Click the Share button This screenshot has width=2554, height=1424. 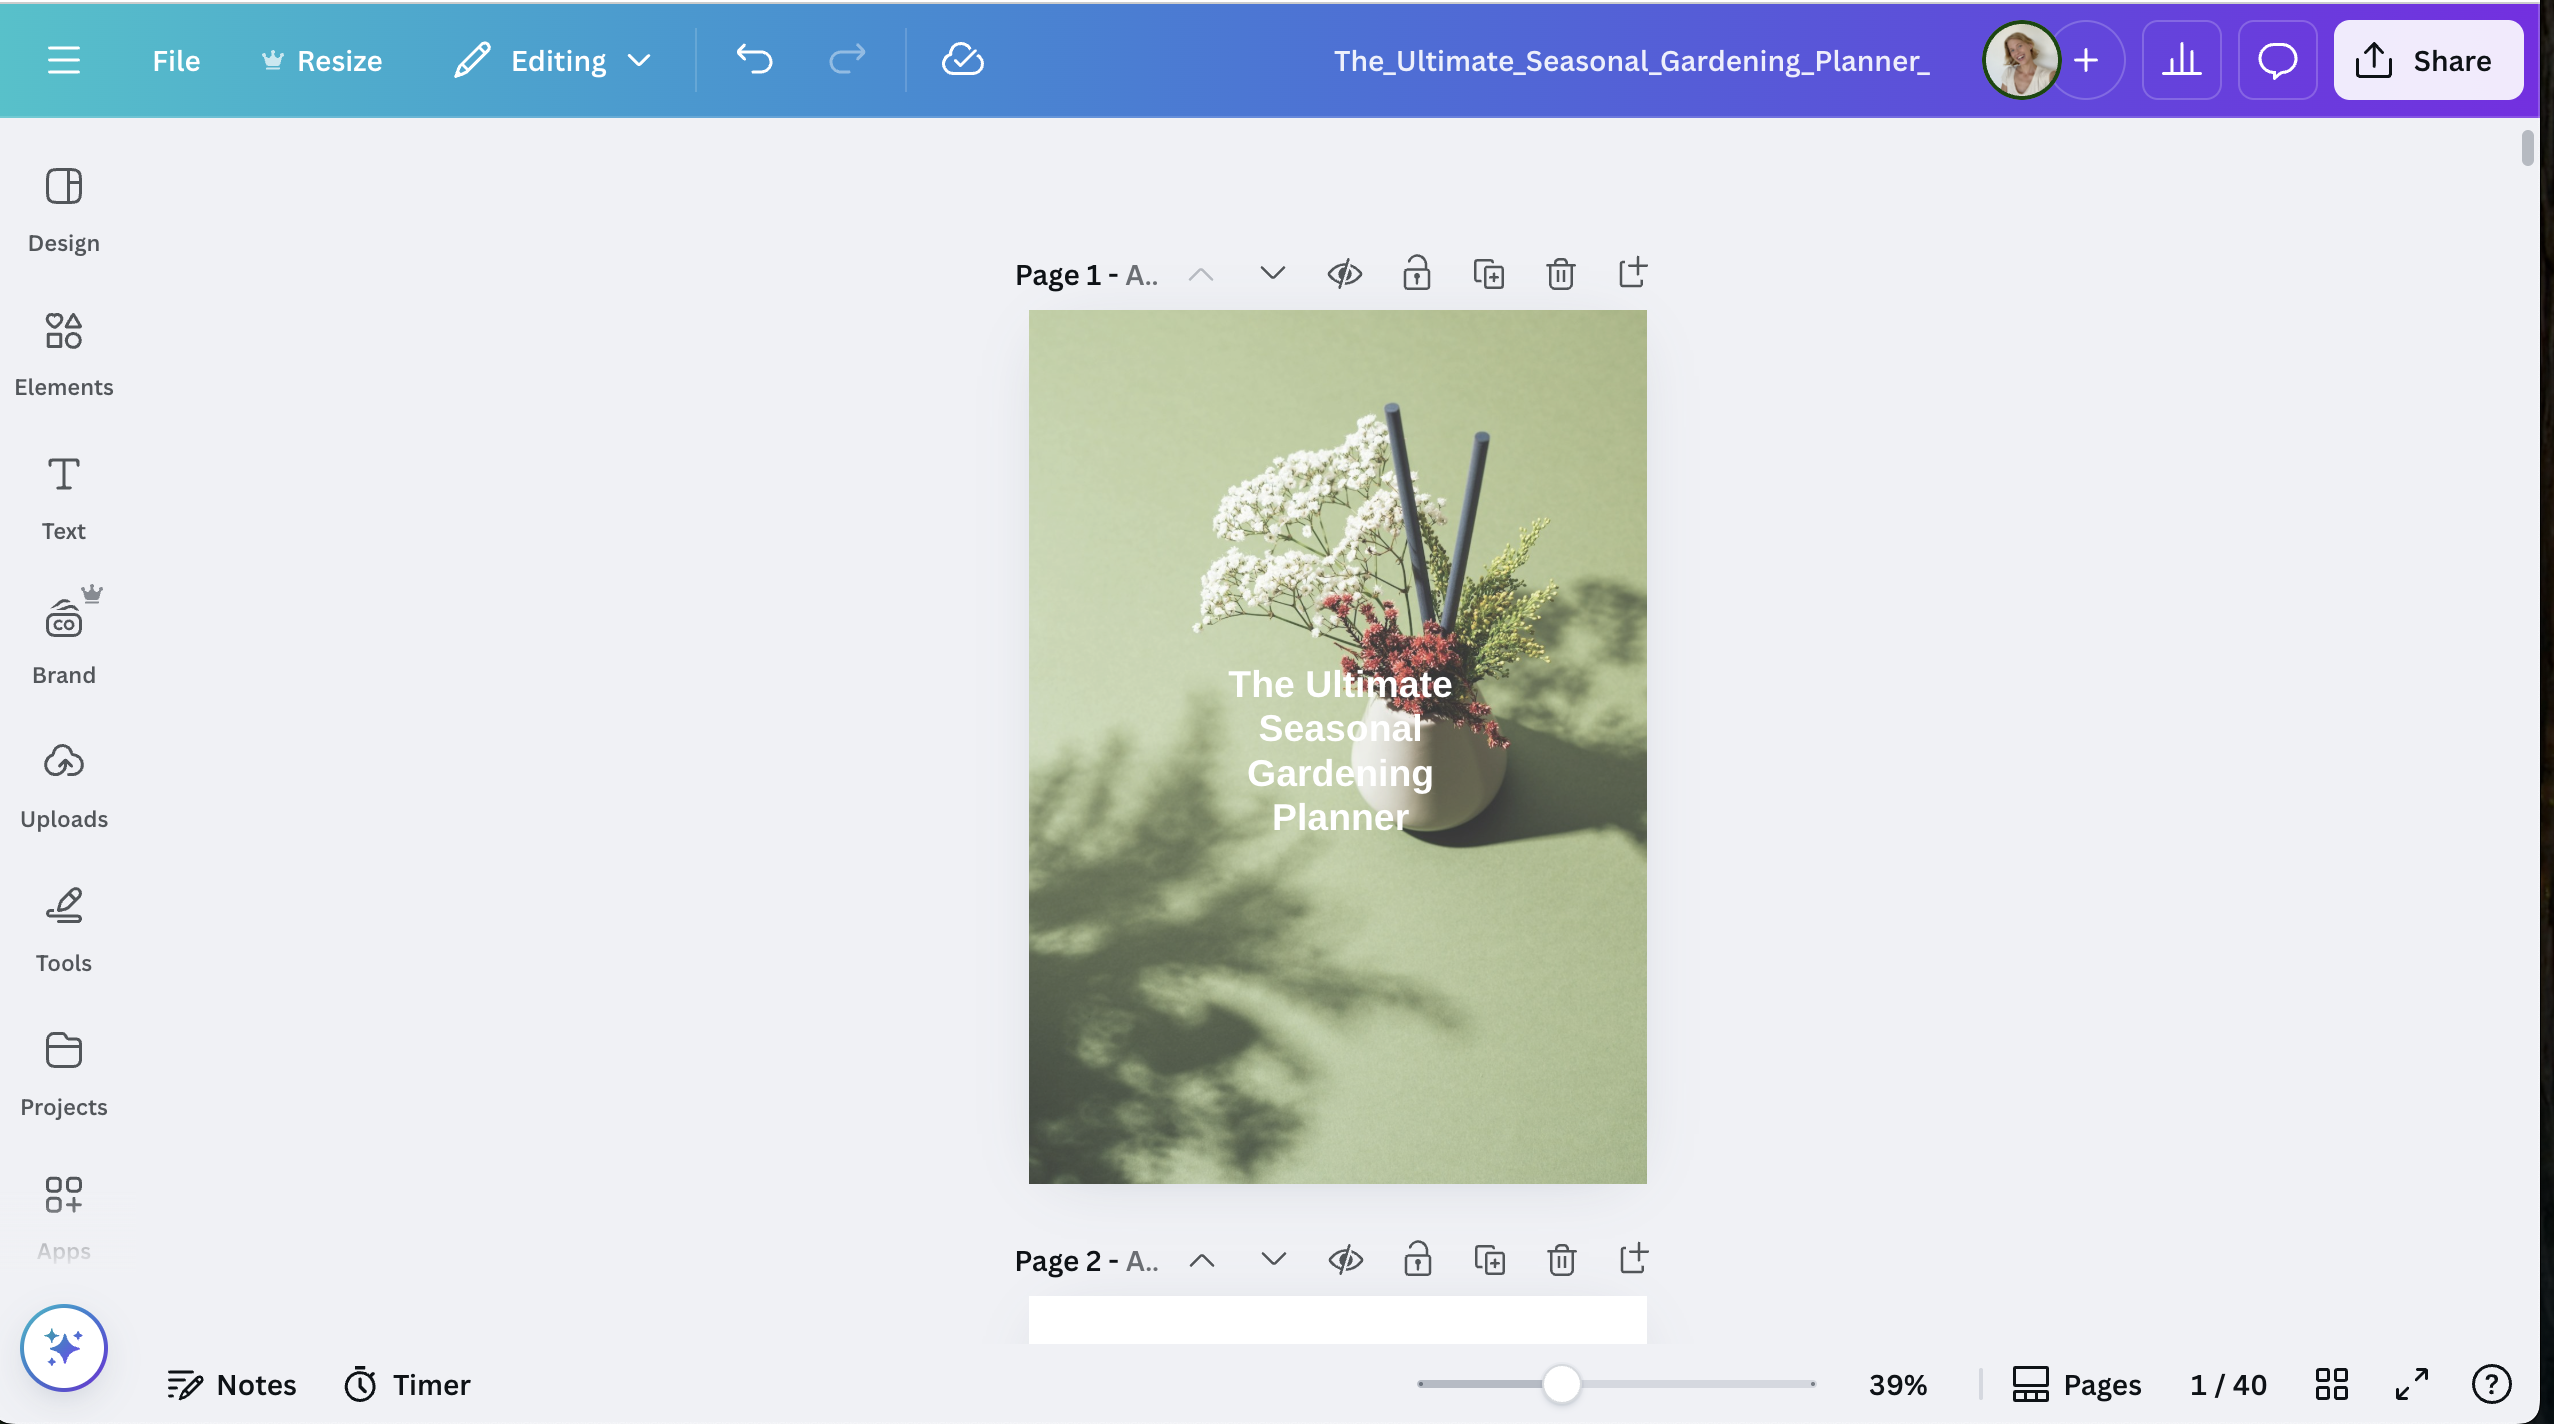click(2427, 60)
